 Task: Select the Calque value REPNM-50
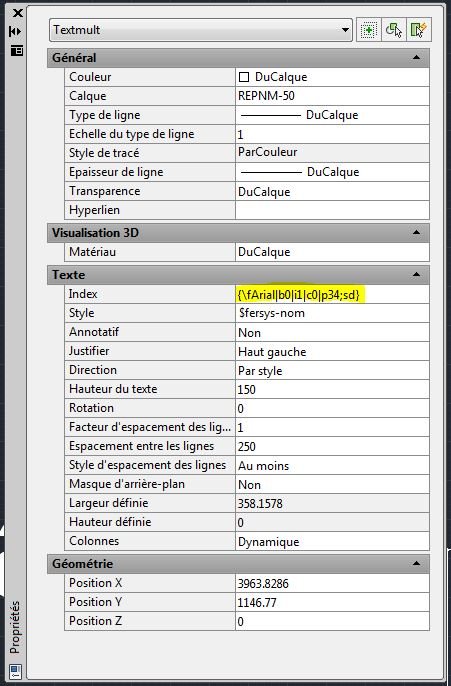pos(332,96)
